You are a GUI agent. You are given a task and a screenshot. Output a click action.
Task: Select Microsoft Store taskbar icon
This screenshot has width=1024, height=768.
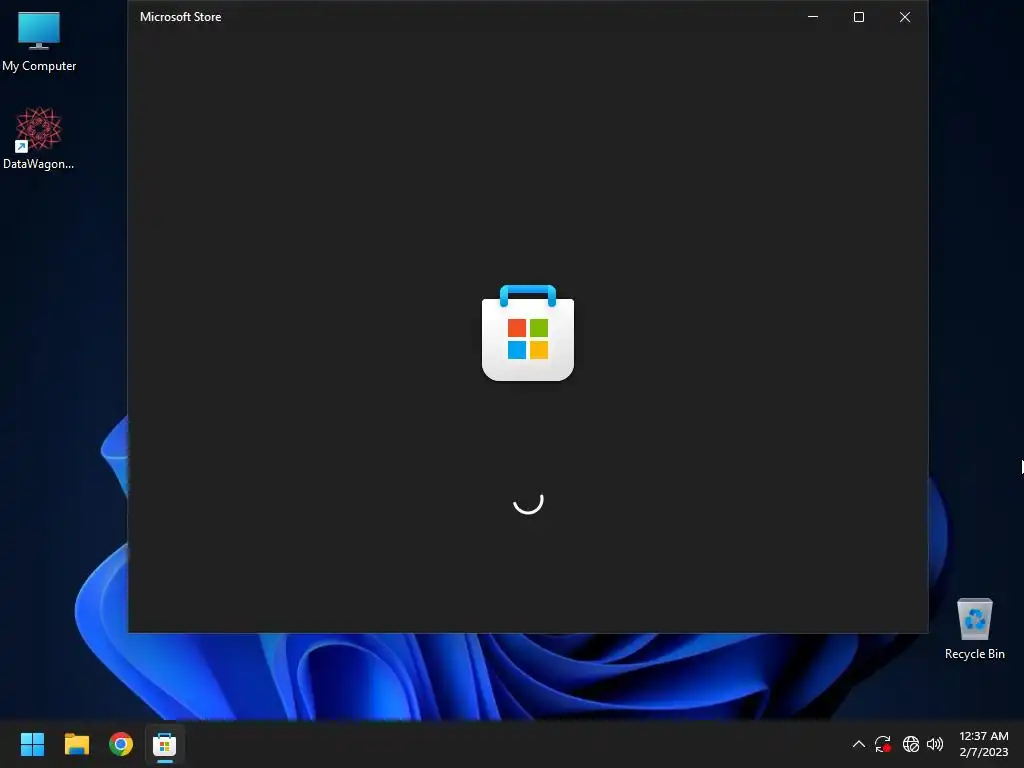[165, 744]
